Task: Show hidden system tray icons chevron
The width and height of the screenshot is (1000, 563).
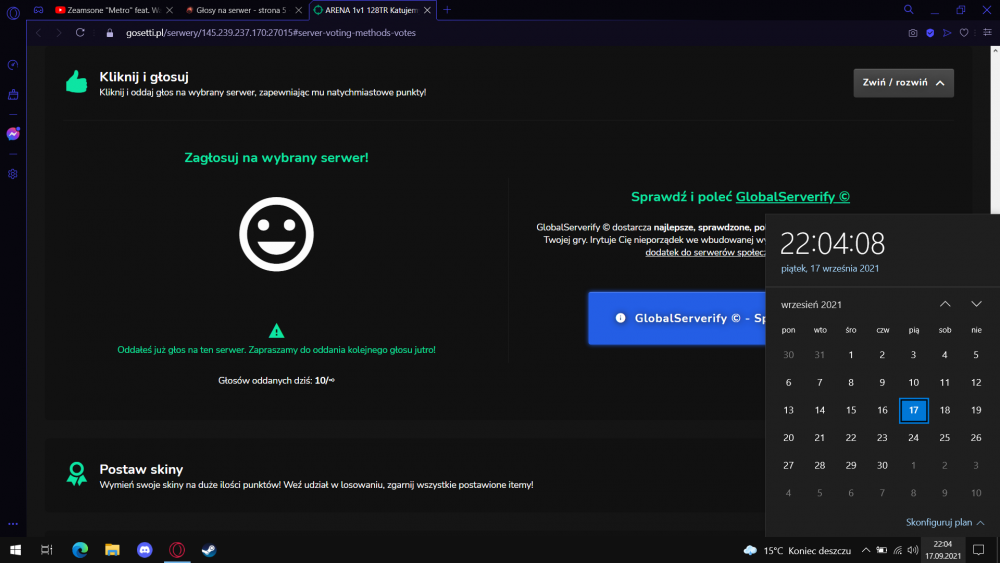Action: coord(865,550)
